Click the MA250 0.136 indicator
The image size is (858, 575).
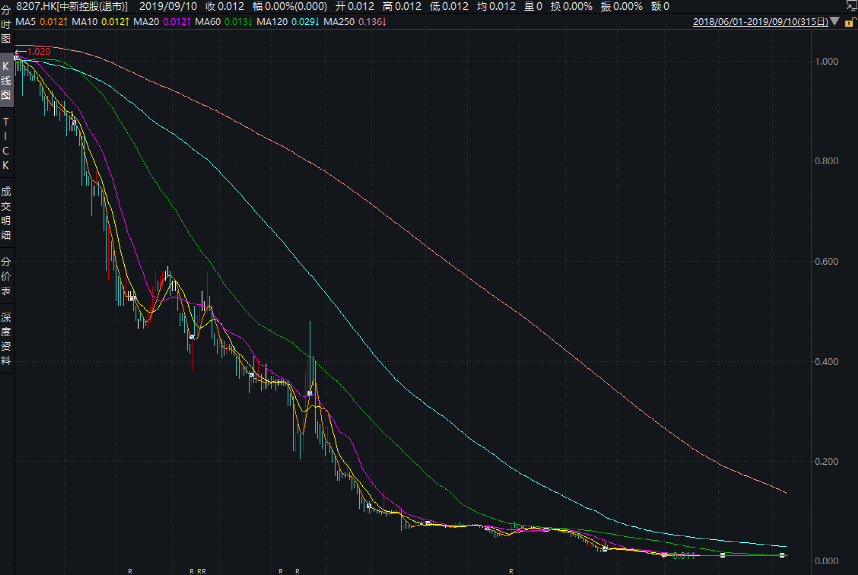355,22
